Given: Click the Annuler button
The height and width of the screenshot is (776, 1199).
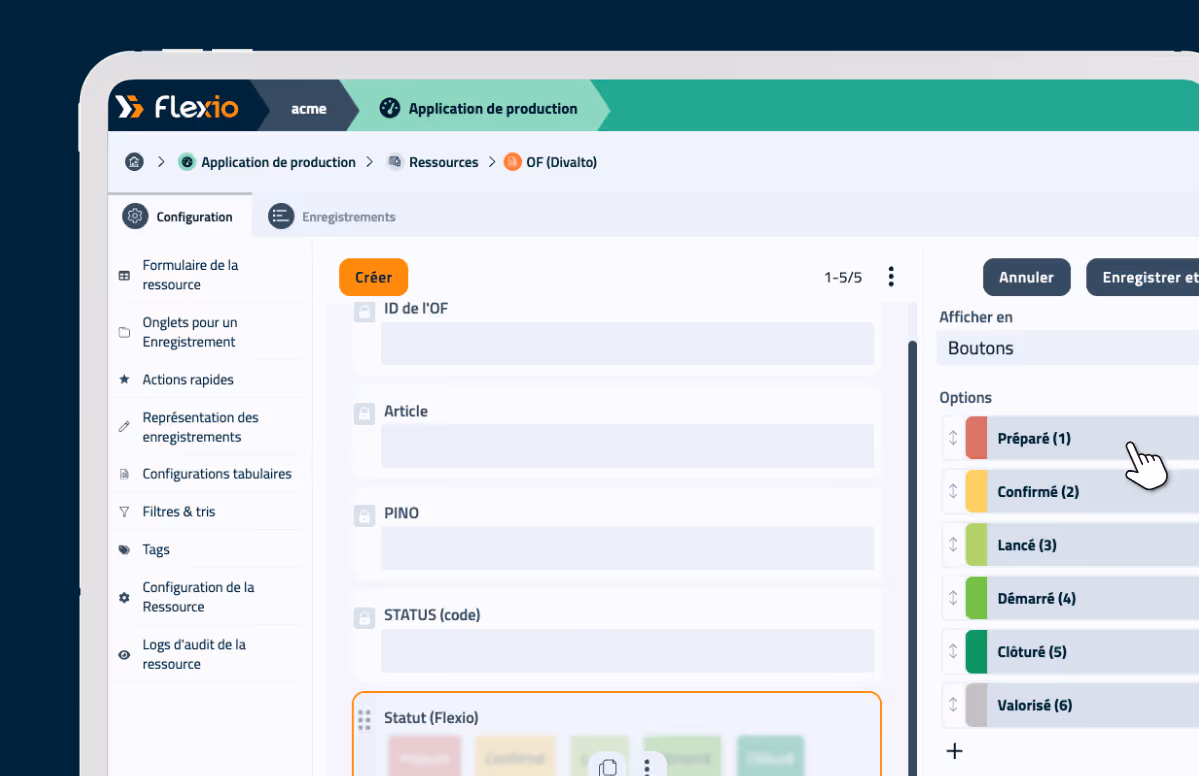Looking at the screenshot, I should click(1026, 278).
